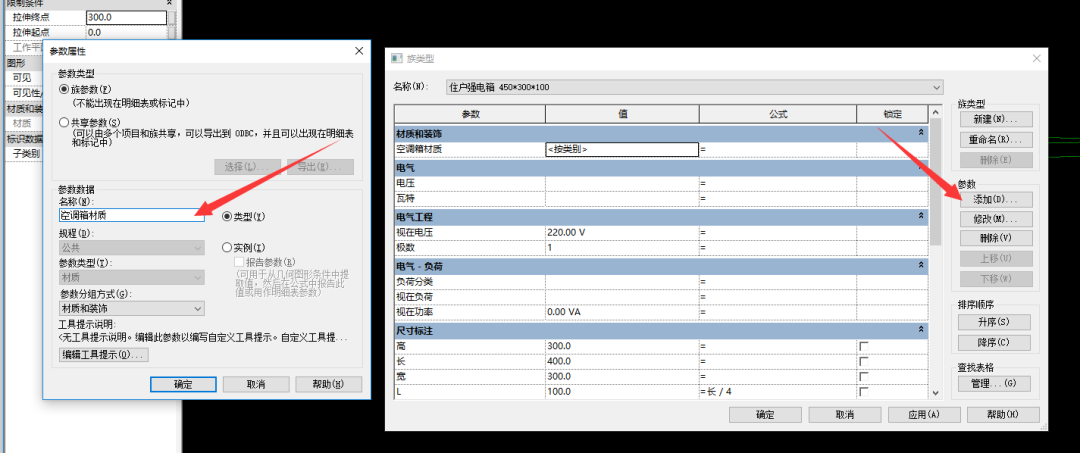The width and height of the screenshot is (1080, 453).
Task: Click the 参数 column header
Action: point(470,114)
